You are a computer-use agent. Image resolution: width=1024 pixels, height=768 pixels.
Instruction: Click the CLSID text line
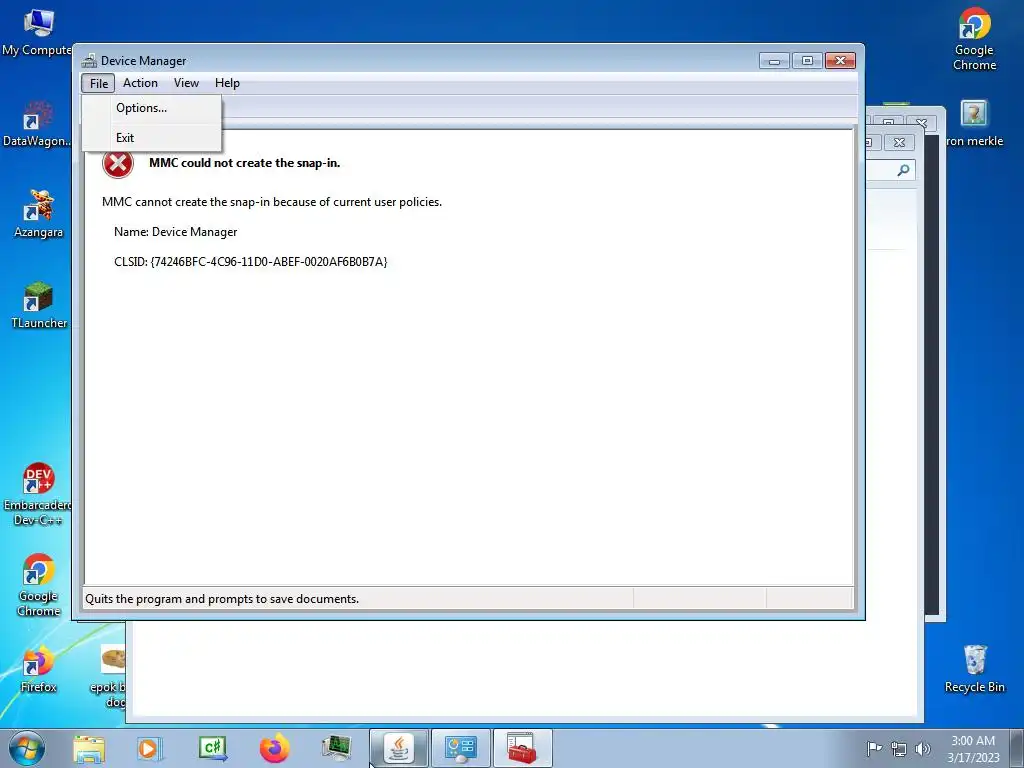click(251, 262)
